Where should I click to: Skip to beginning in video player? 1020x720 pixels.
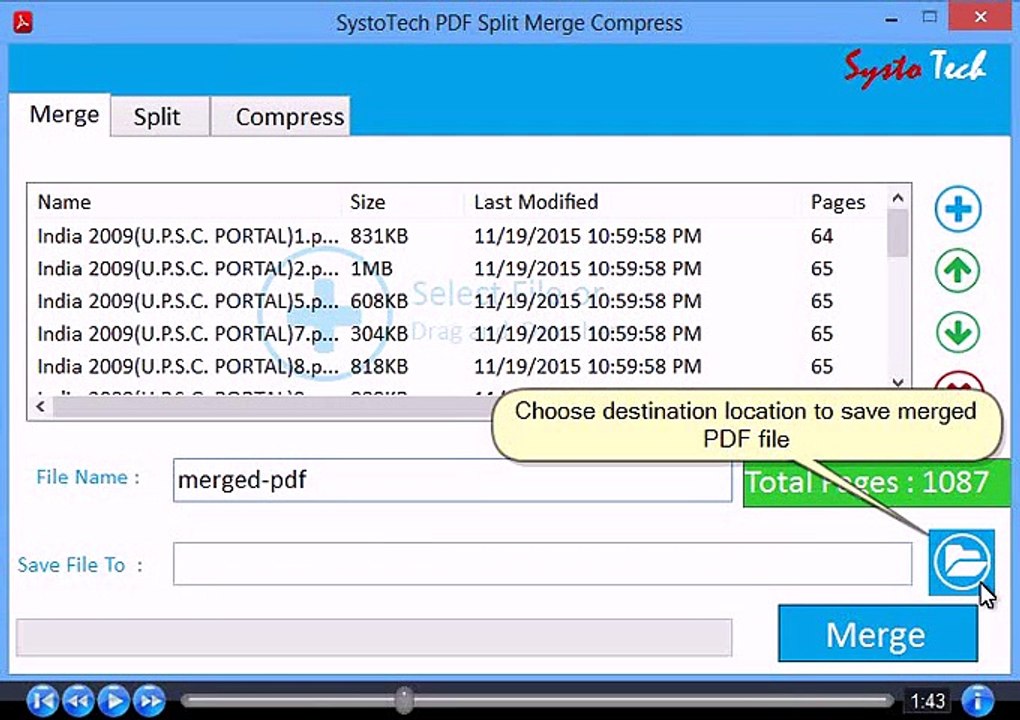point(43,701)
